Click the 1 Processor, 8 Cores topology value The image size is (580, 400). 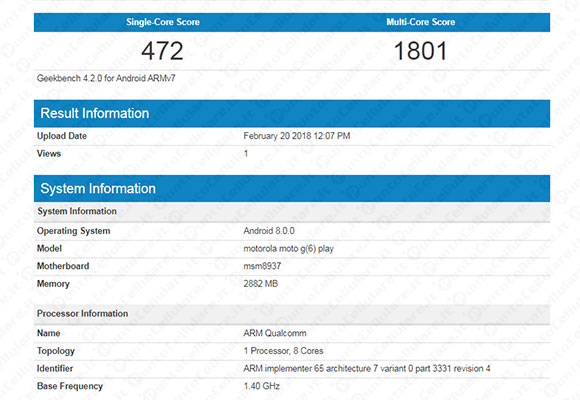pyautogui.click(x=283, y=351)
